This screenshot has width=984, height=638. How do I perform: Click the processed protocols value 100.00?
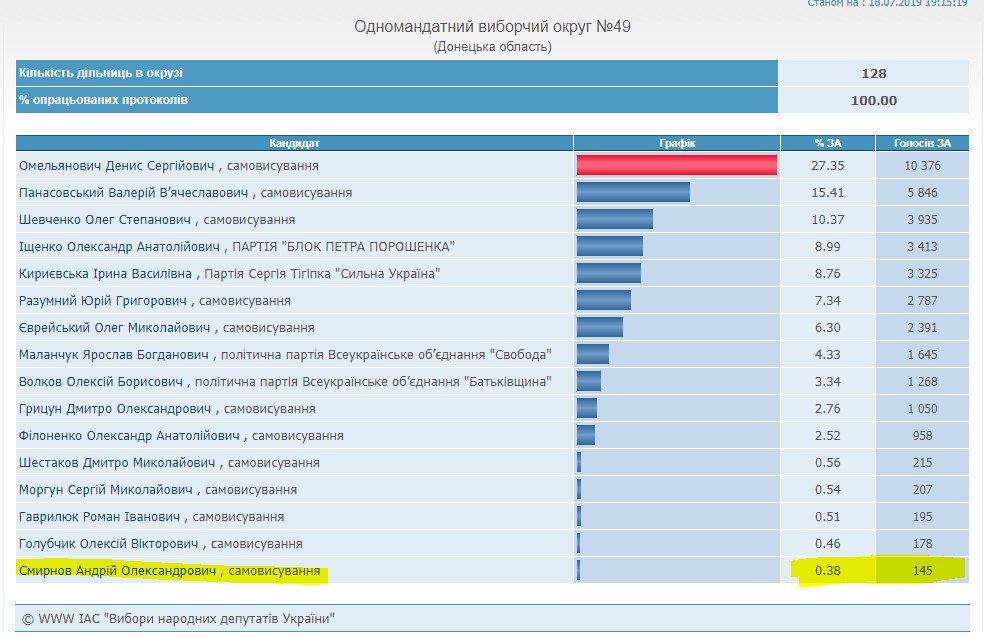coord(873,100)
